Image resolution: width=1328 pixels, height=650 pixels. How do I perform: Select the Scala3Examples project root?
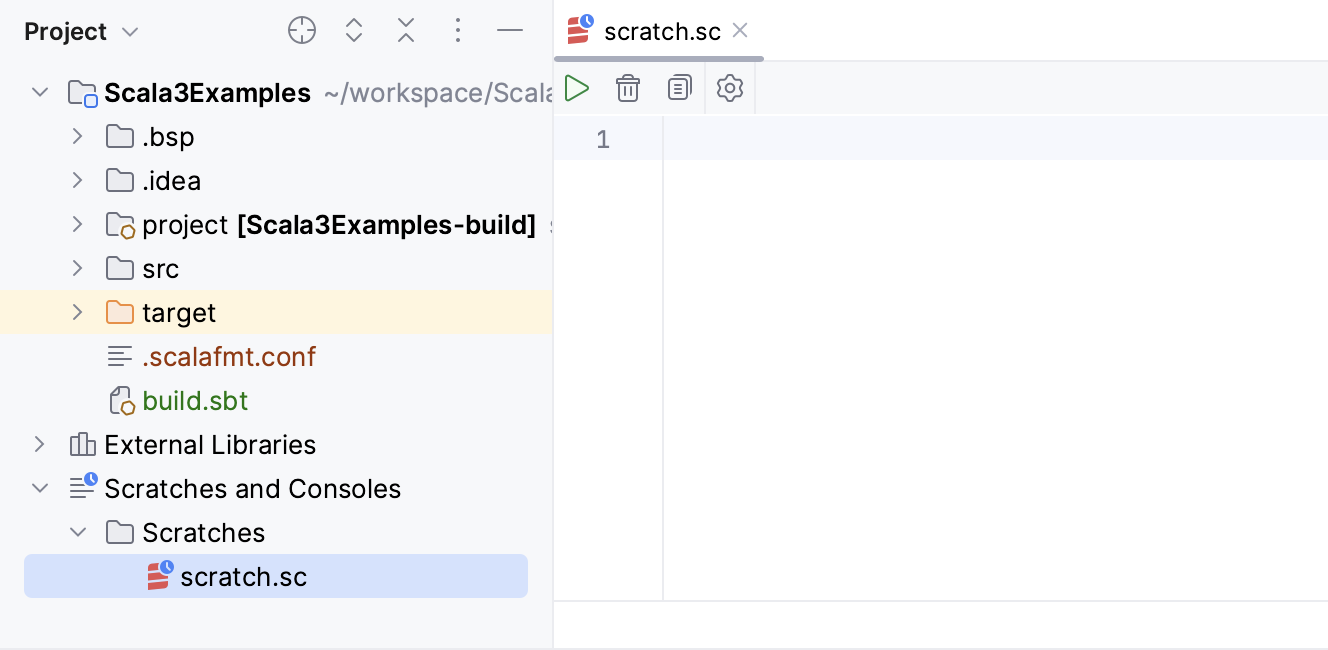[x=208, y=92]
